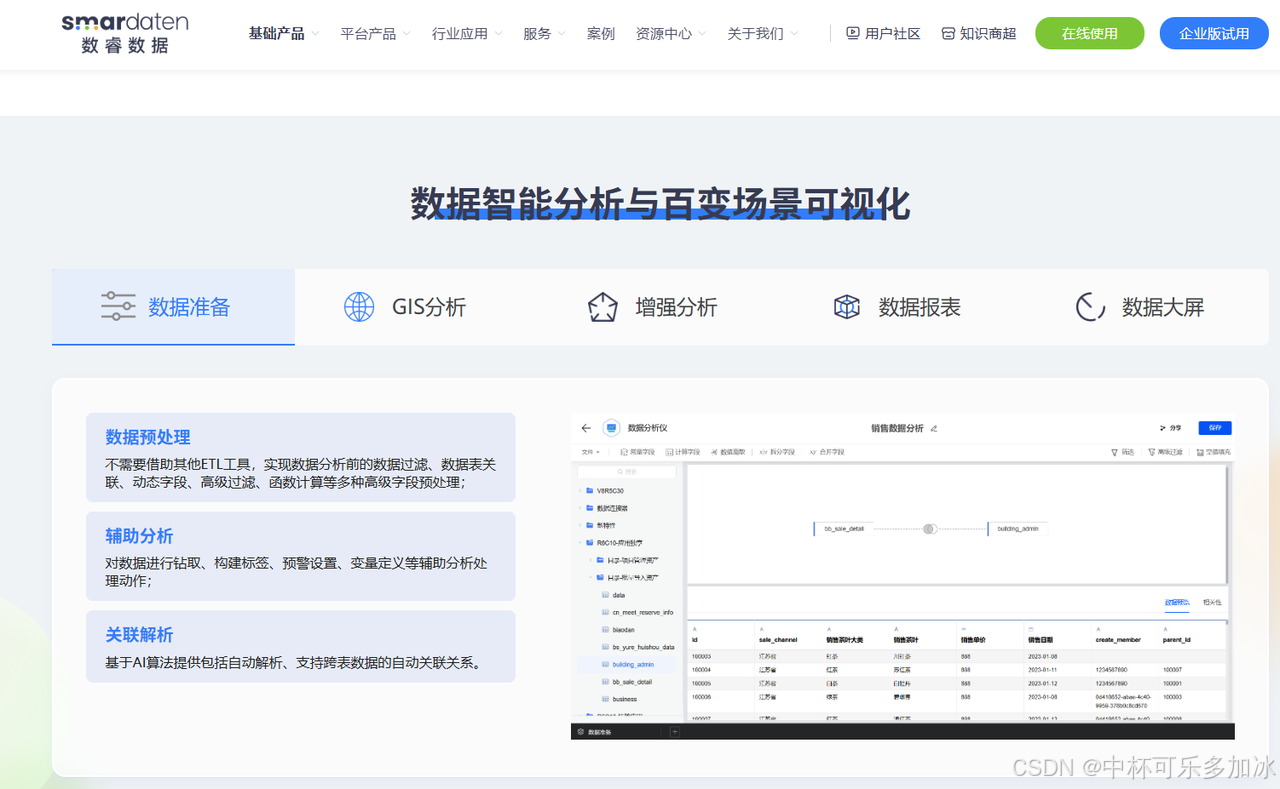Image resolution: width=1280 pixels, height=789 pixels.
Task: Click the 数据报表 cube icon
Action: [x=846, y=306]
